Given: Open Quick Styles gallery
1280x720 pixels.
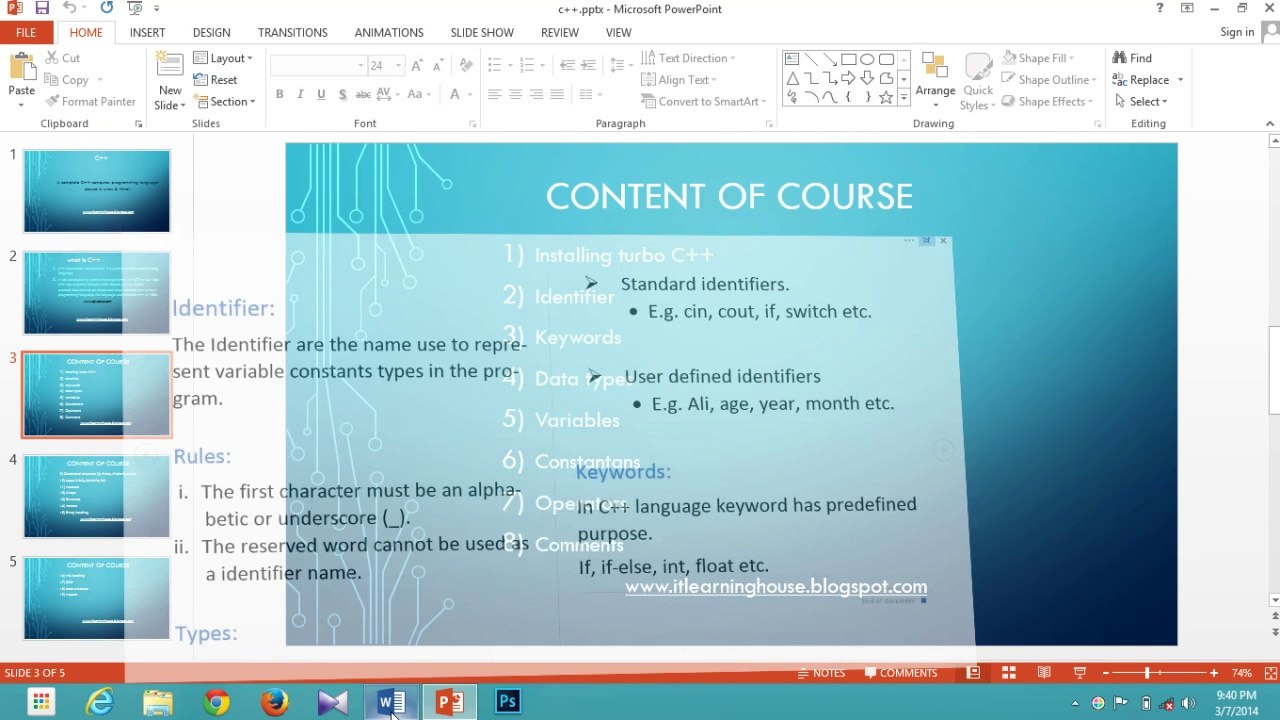Looking at the screenshot, I should click(977, 82).
